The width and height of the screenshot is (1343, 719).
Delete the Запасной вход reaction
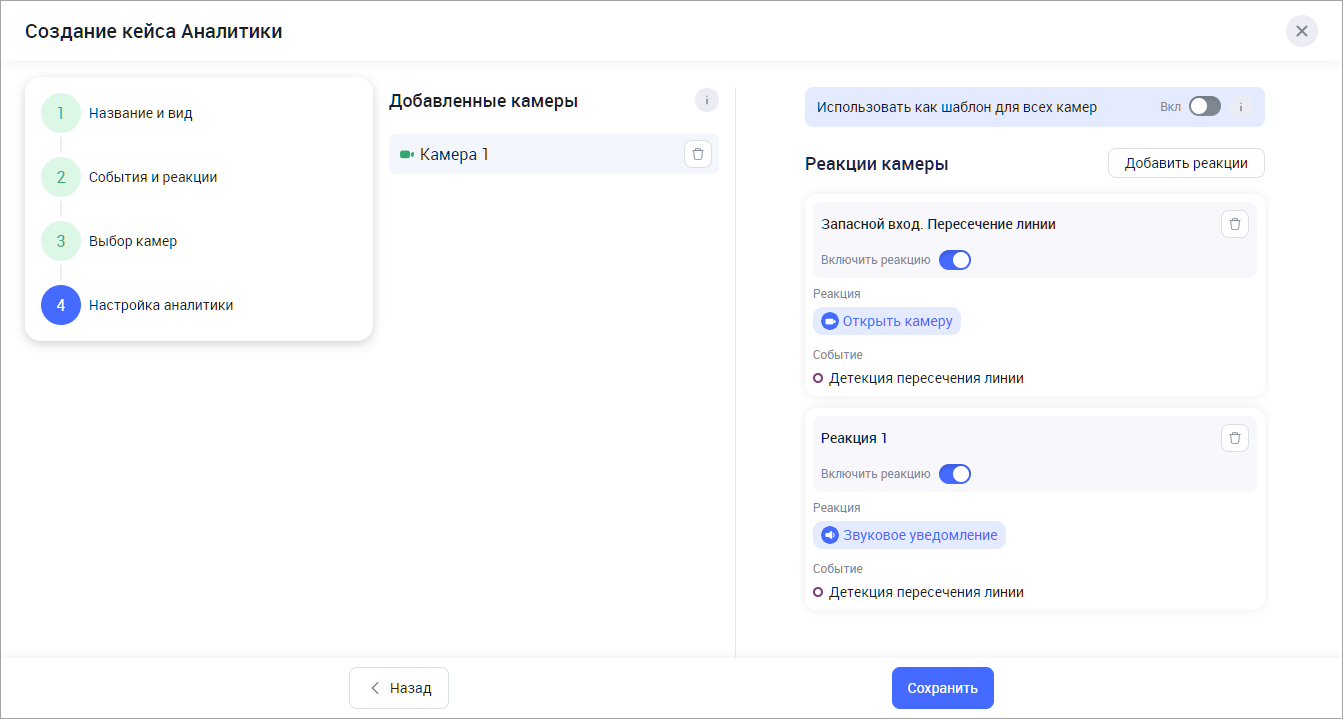[1234, 224]
